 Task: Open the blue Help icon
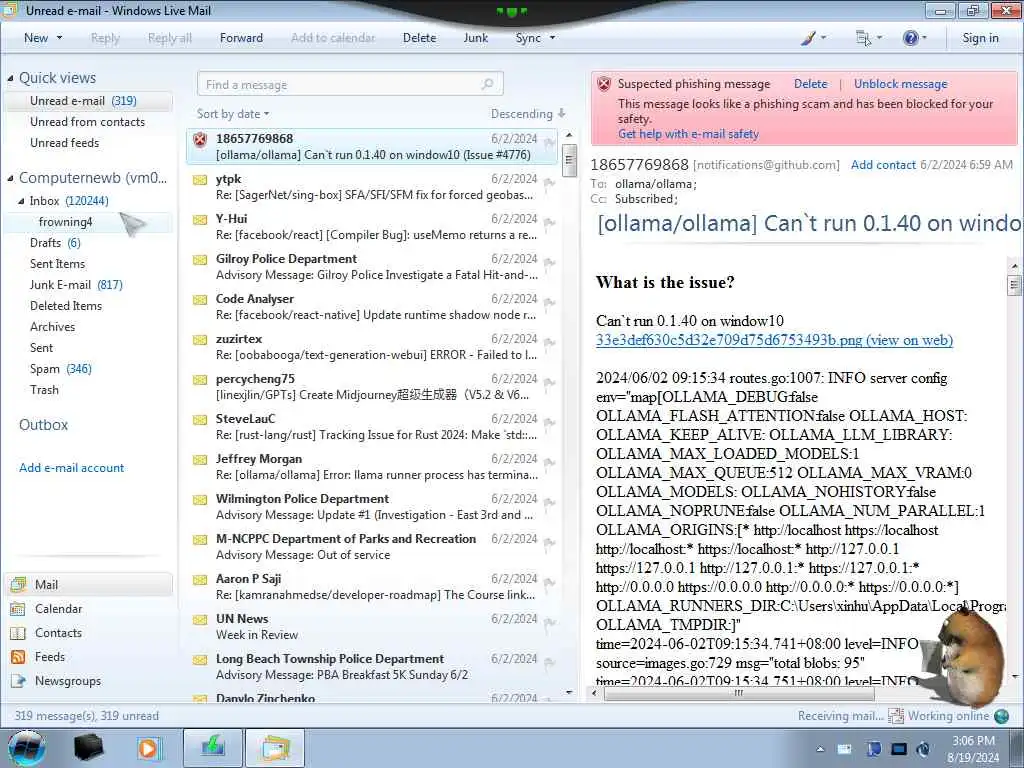click(x=910, y=38)
